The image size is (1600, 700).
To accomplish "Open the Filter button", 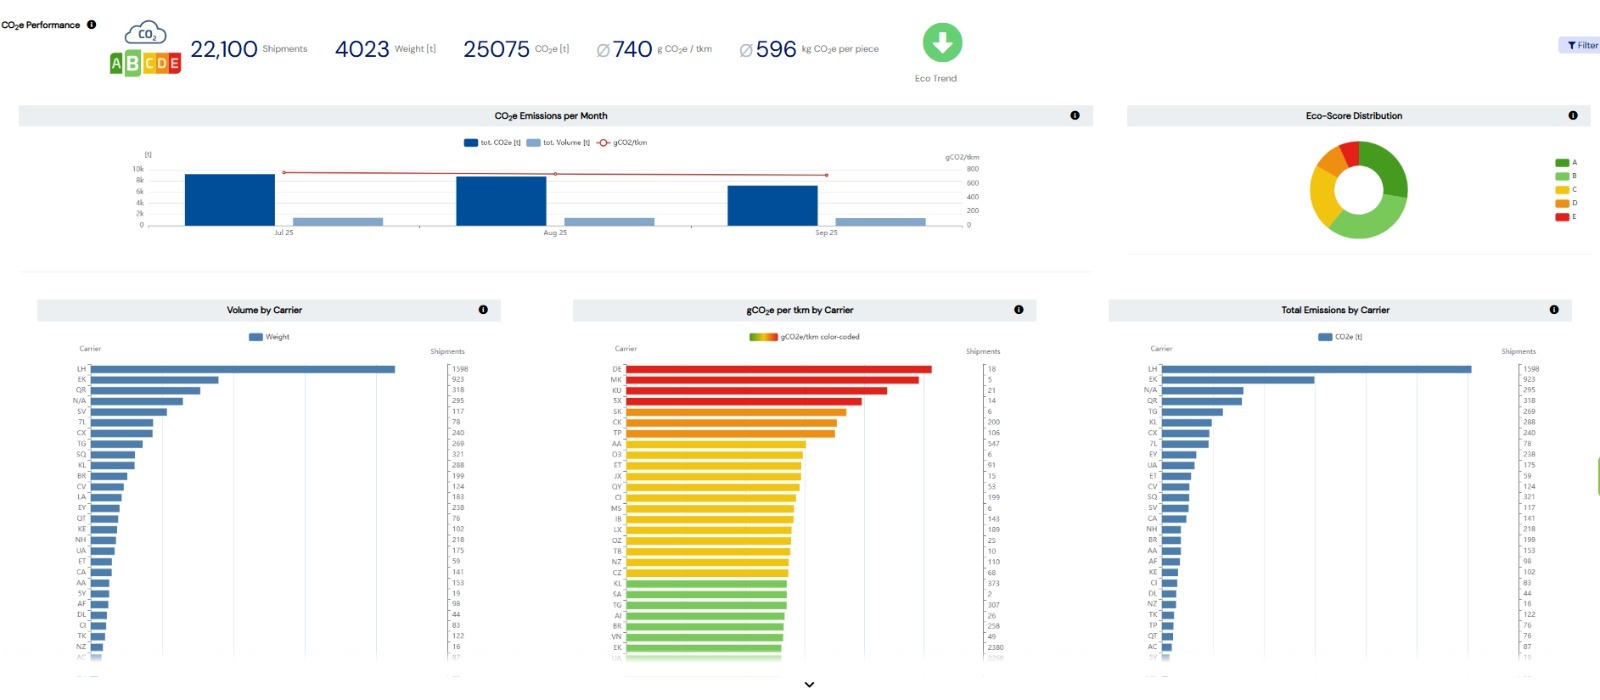I will [1582, 45].
